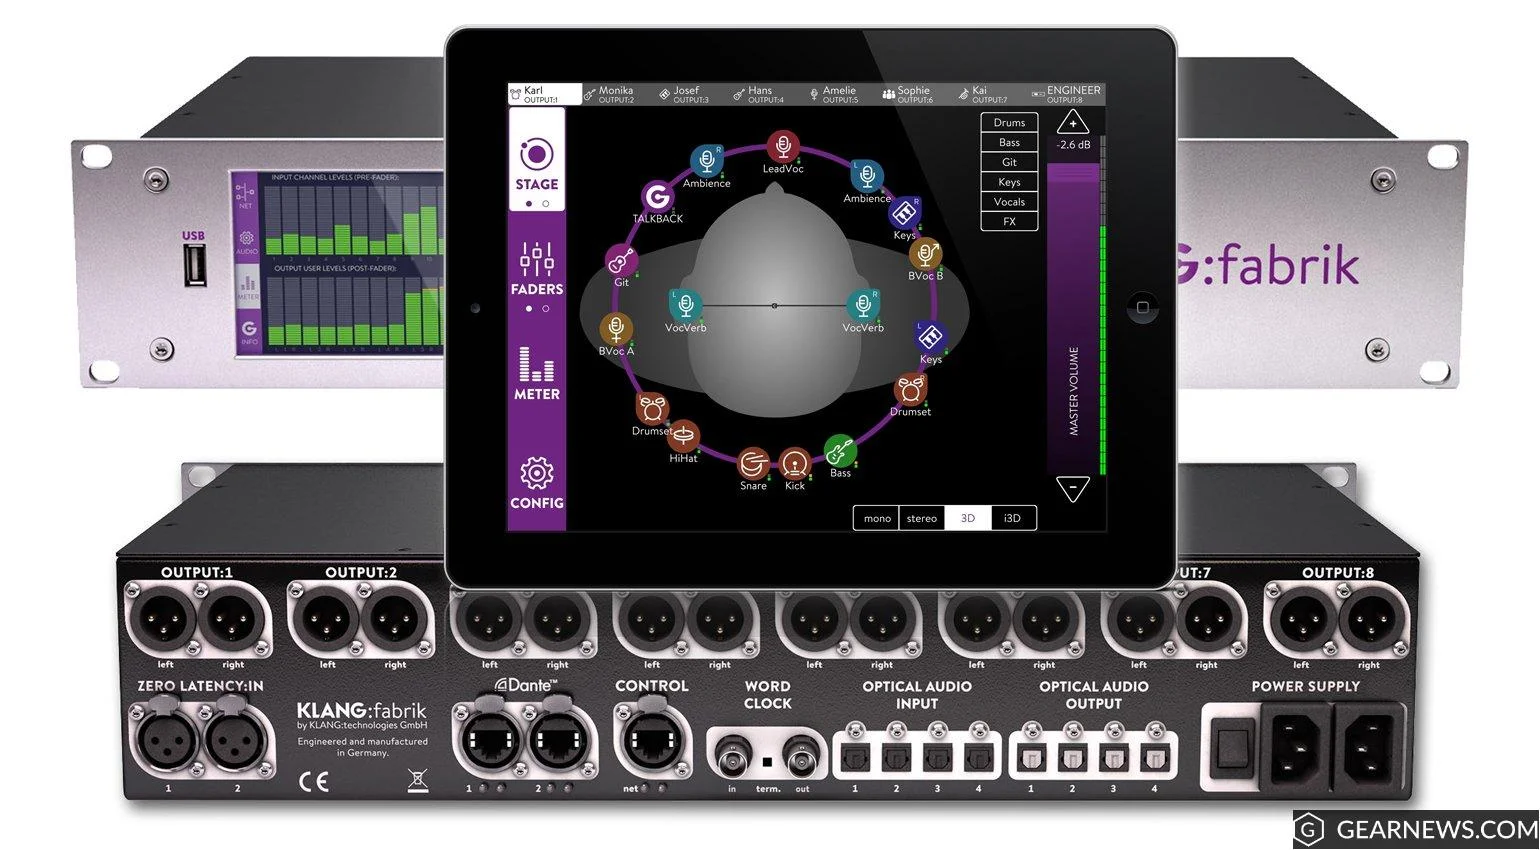This screenshot has height=850, width=1540.
Task: Select the Keys icon marked R
Action: click(x=904, y=213)
